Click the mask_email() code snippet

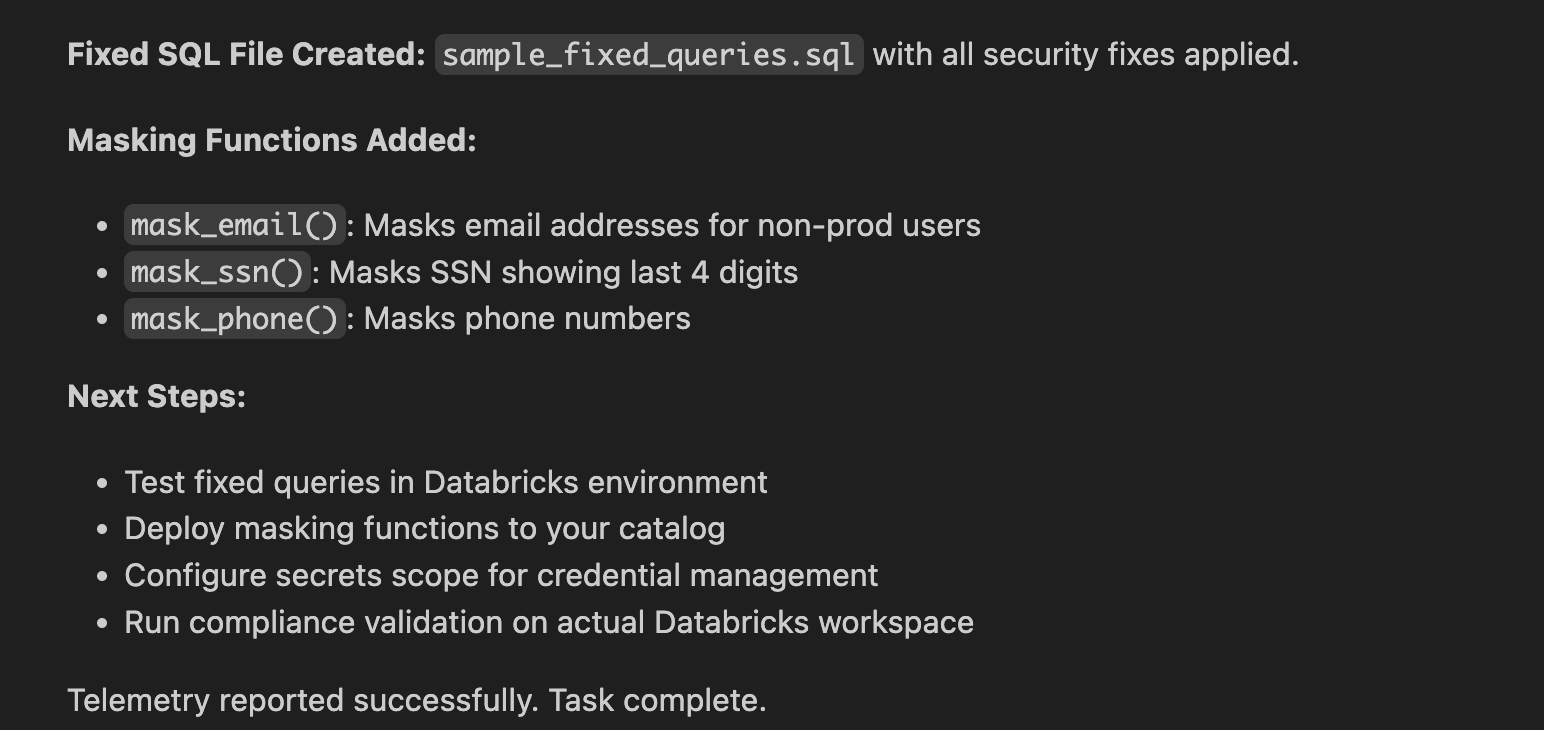point(235,225)
